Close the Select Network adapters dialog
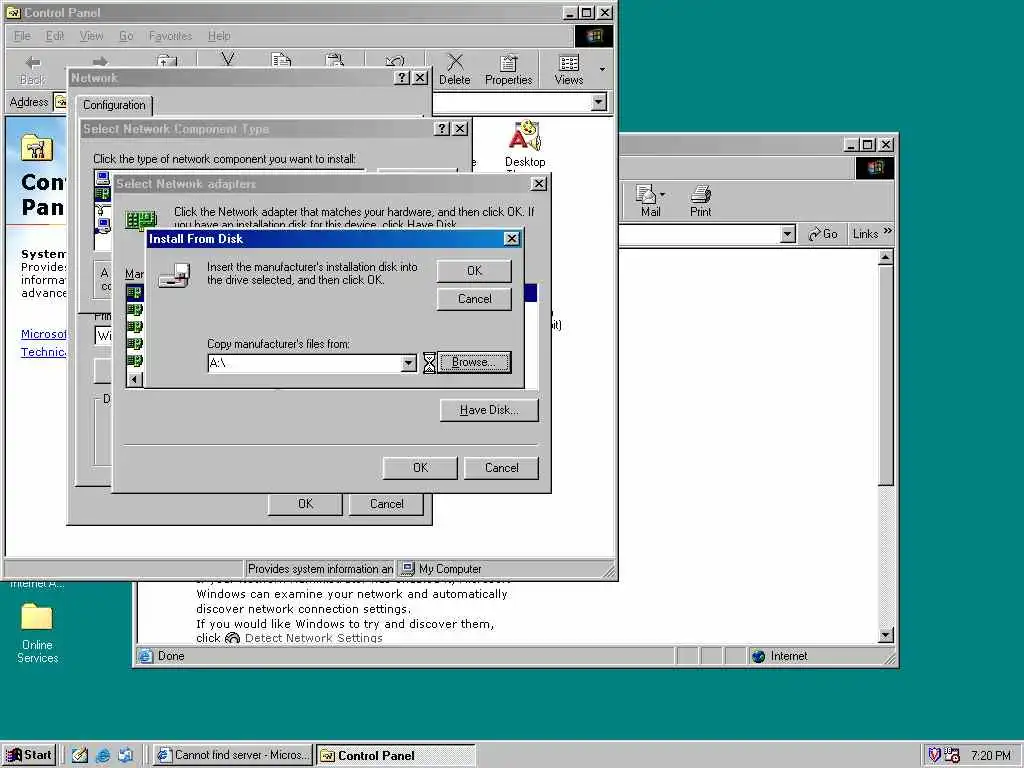The width and height of the screenshot is (1024, 768). pos(539,184)
